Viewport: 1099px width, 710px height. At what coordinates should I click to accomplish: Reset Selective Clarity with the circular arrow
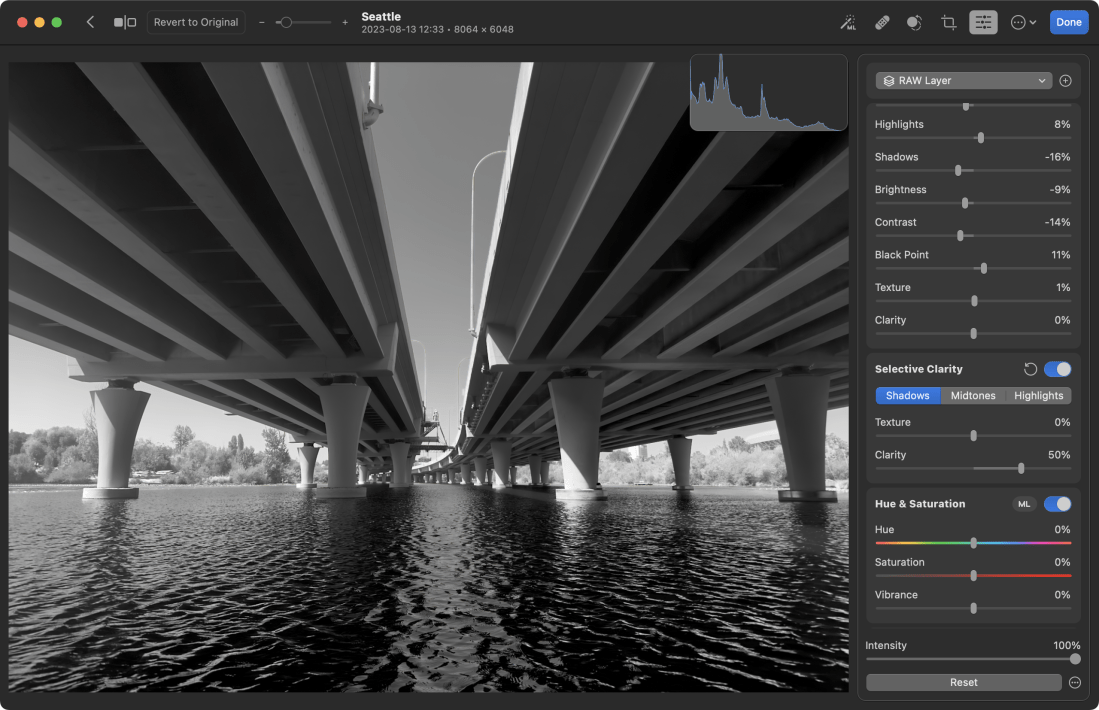click(1030, 369)
